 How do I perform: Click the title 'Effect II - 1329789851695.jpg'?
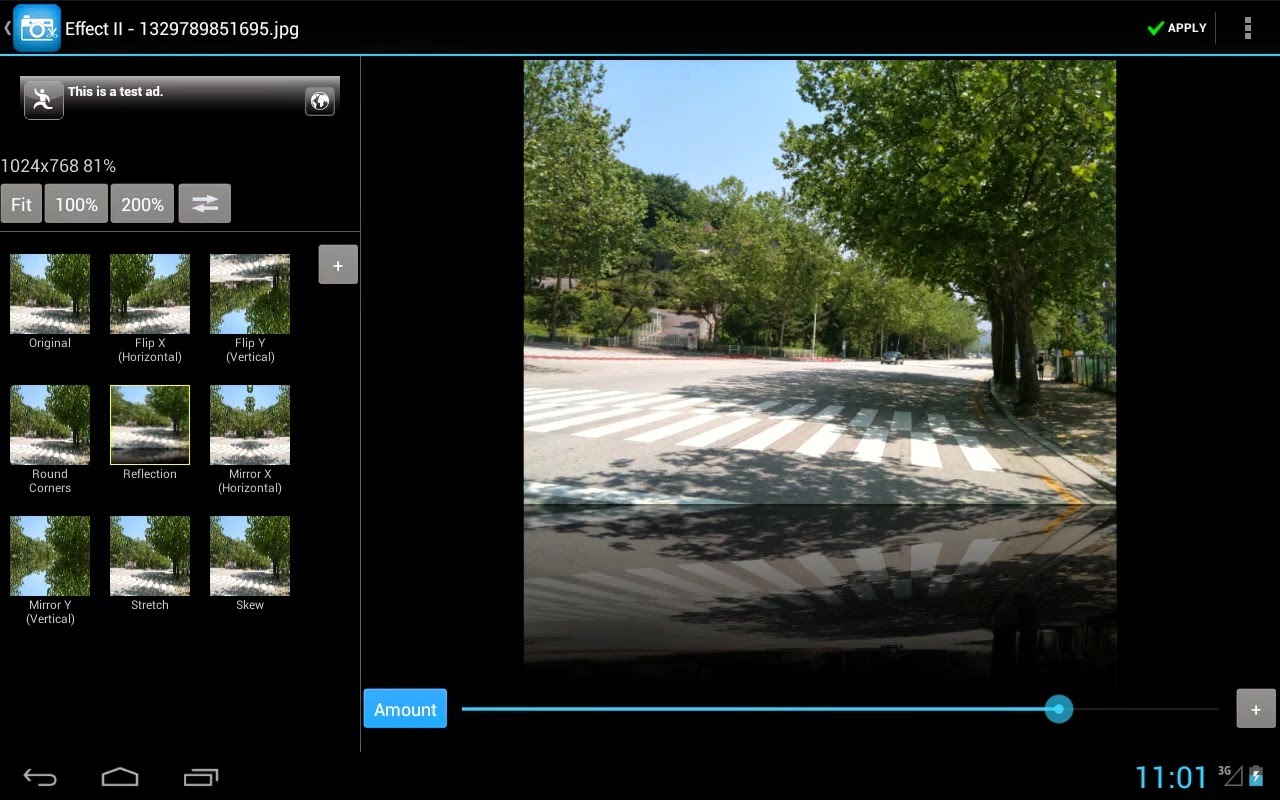182,29
